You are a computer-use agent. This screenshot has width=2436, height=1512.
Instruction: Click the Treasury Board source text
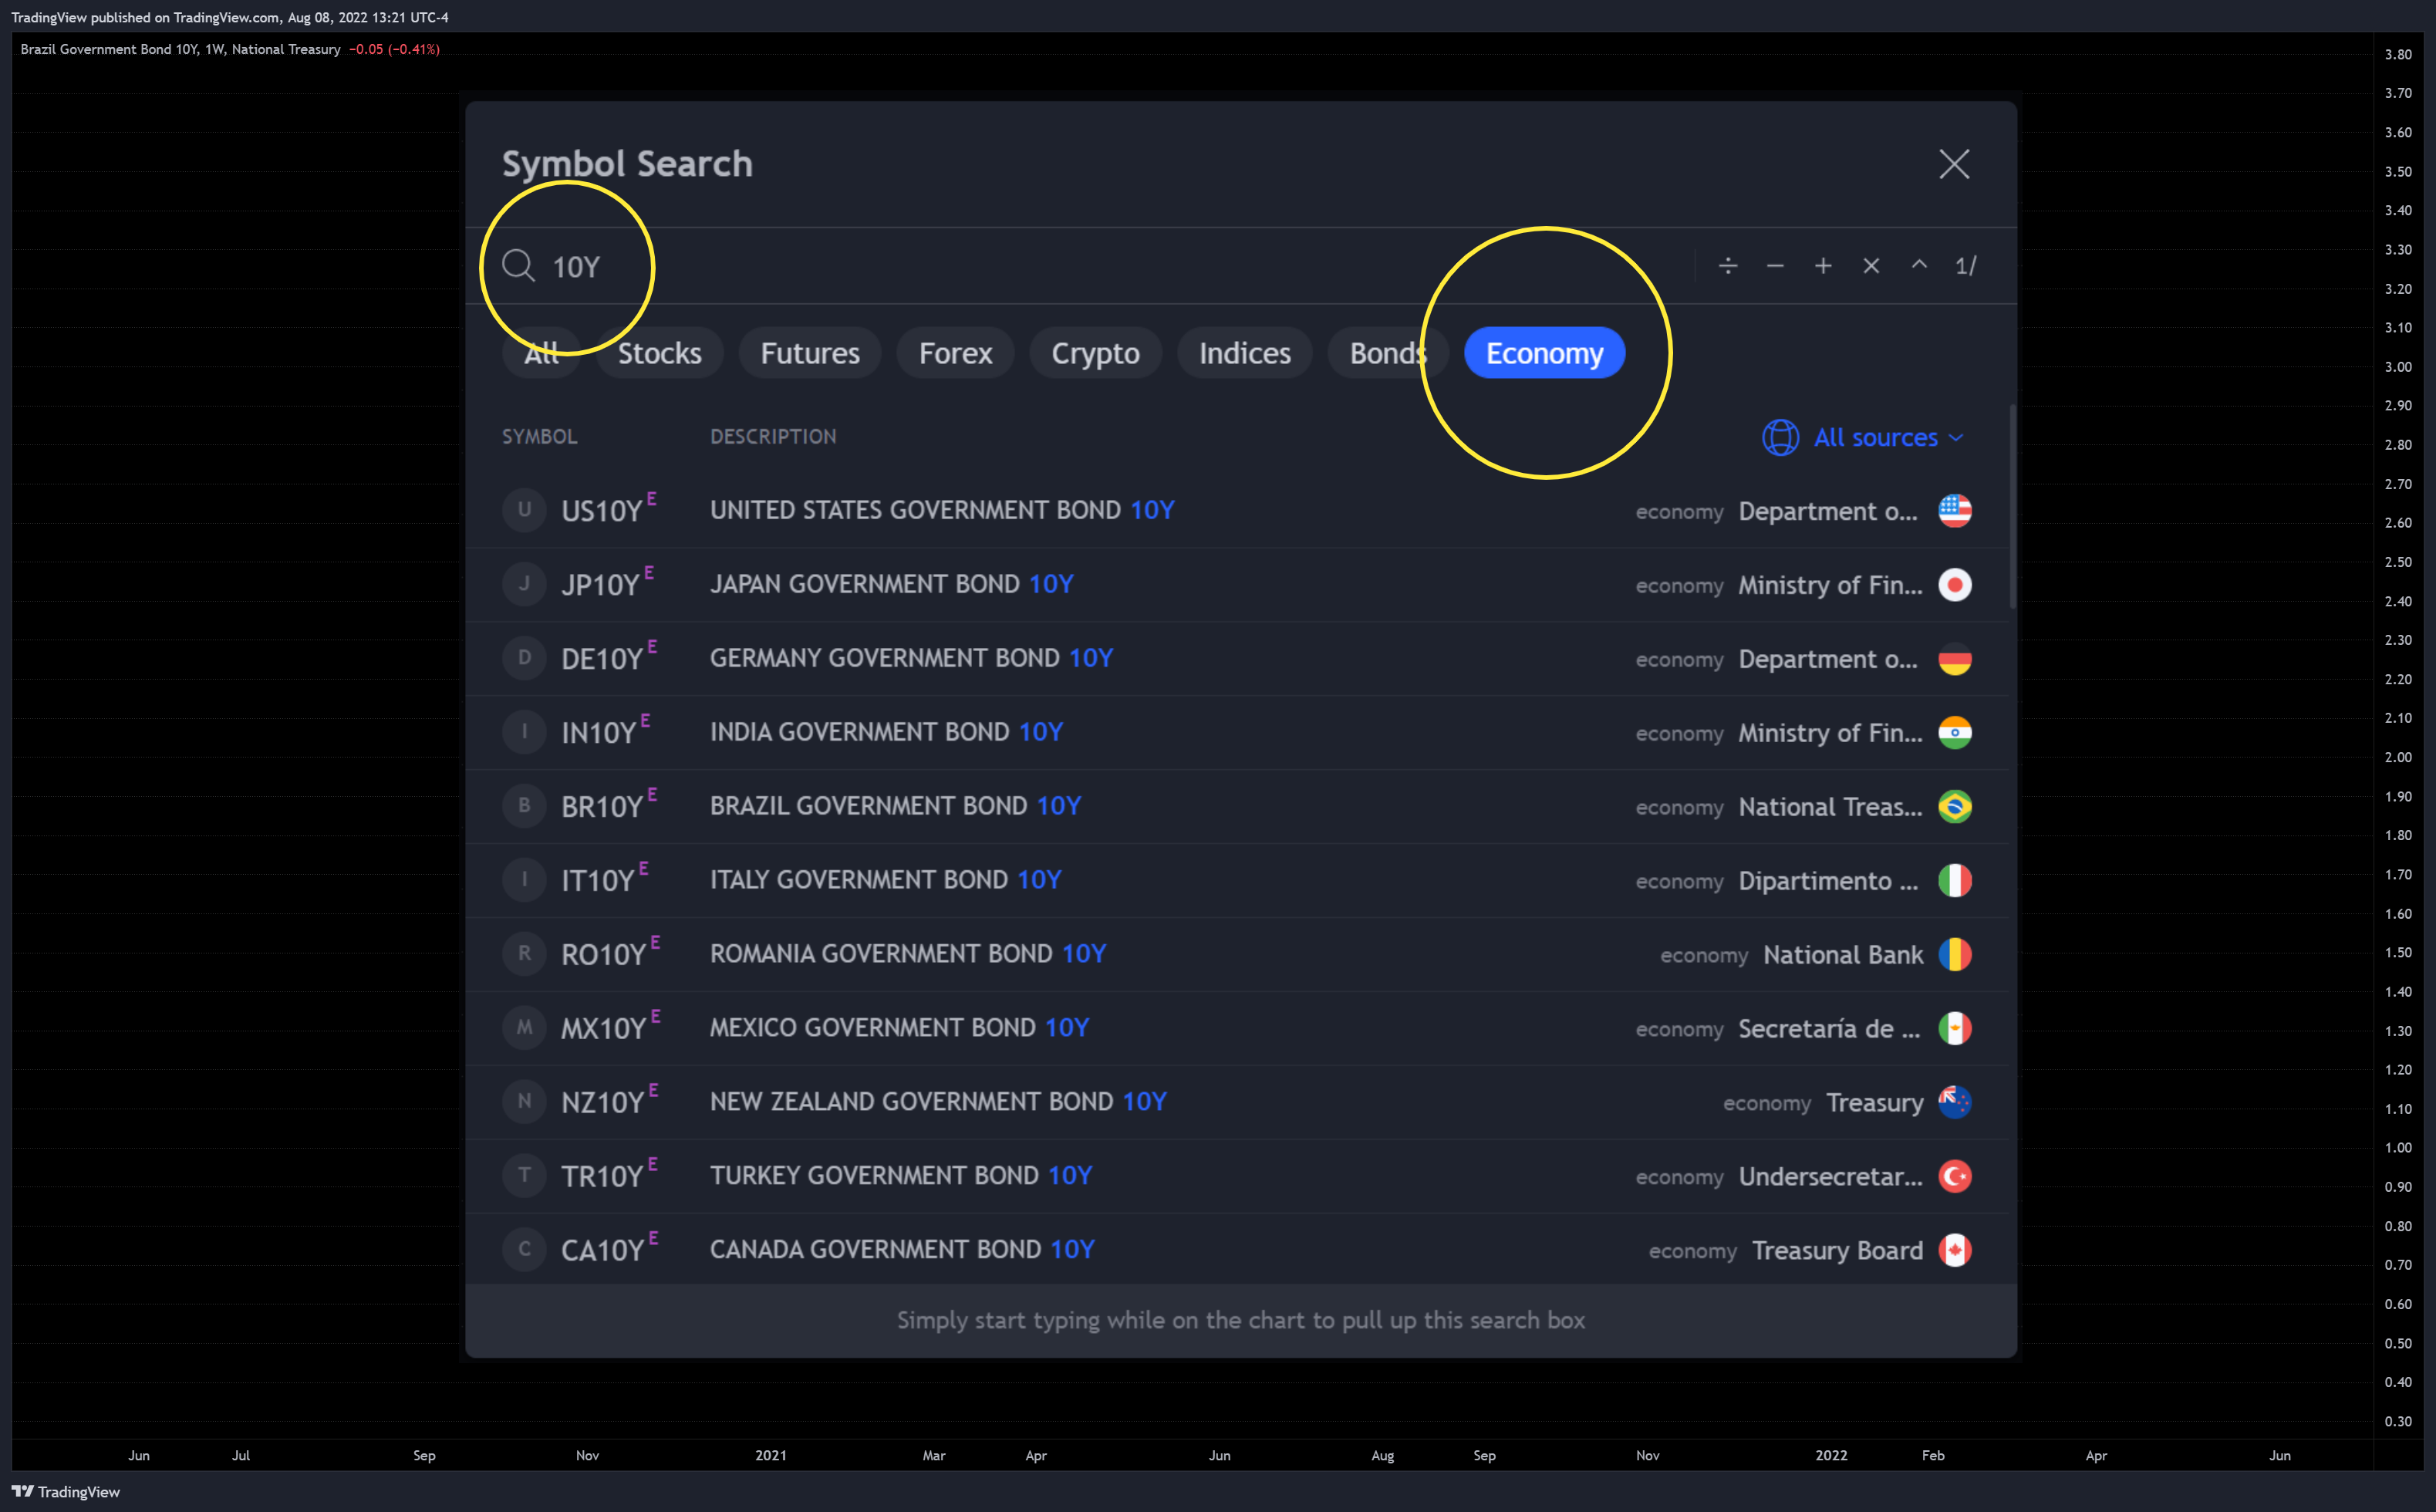pos(1838,1251)
